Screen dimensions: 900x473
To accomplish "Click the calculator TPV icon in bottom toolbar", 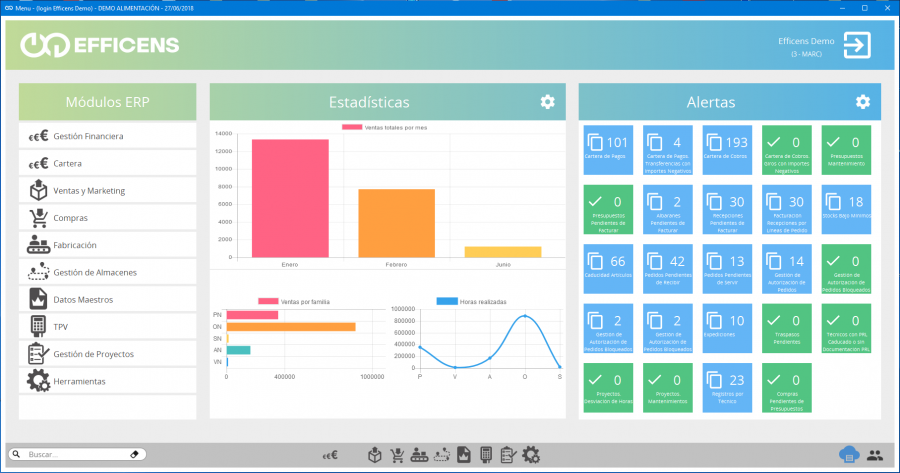I will 486,455.
